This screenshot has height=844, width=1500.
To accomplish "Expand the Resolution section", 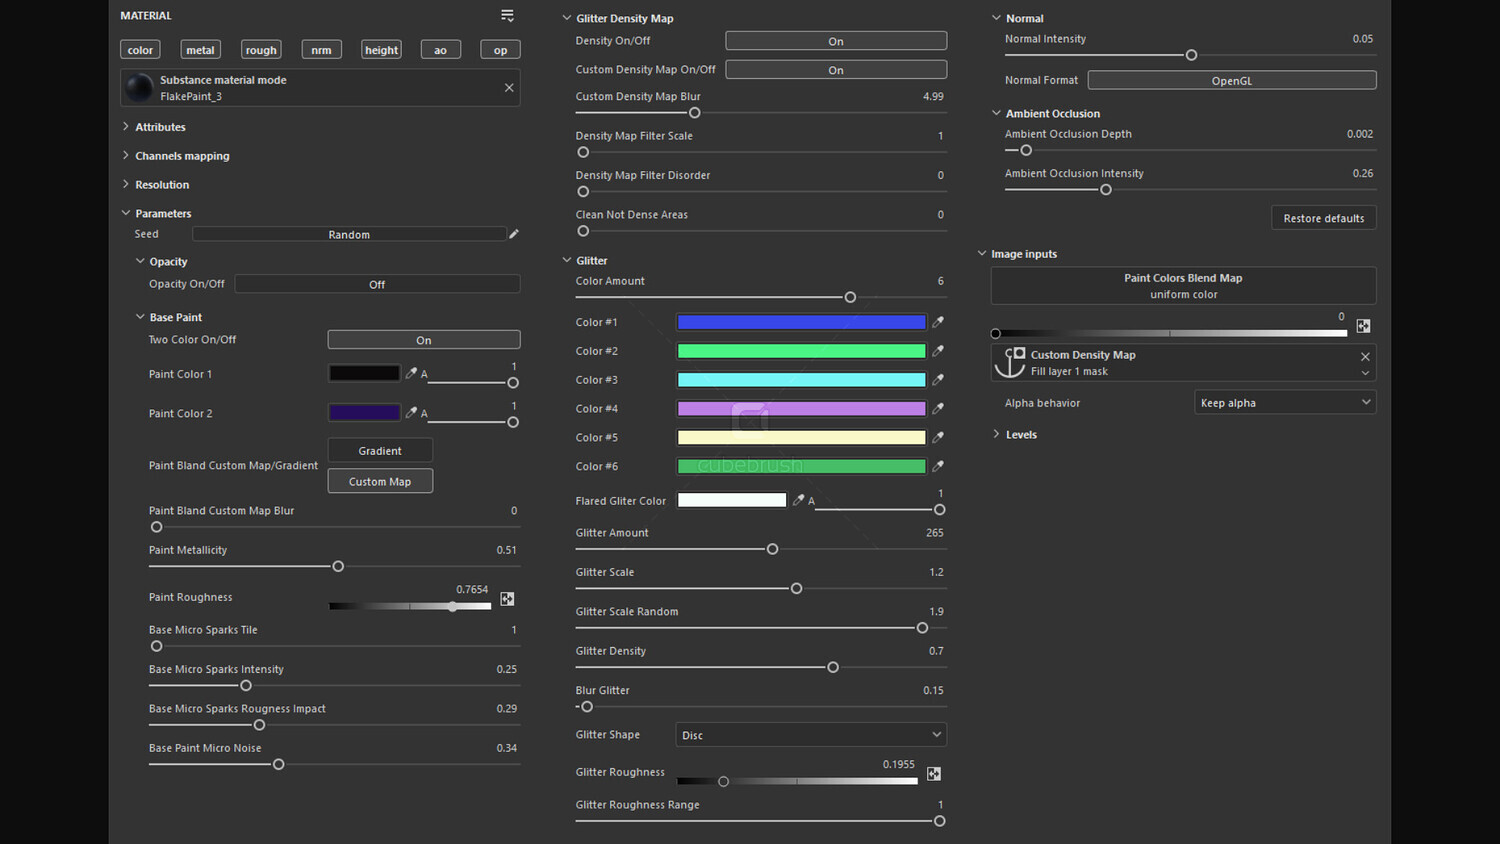I will (x=126, y=185).
